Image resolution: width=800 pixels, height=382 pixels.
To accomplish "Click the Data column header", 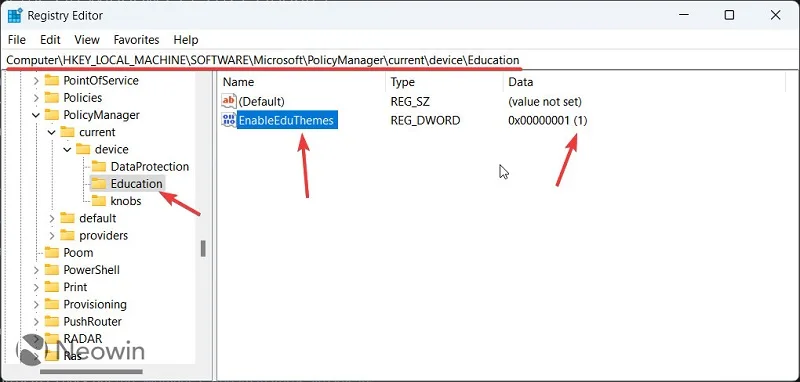I will coord(643,82).
